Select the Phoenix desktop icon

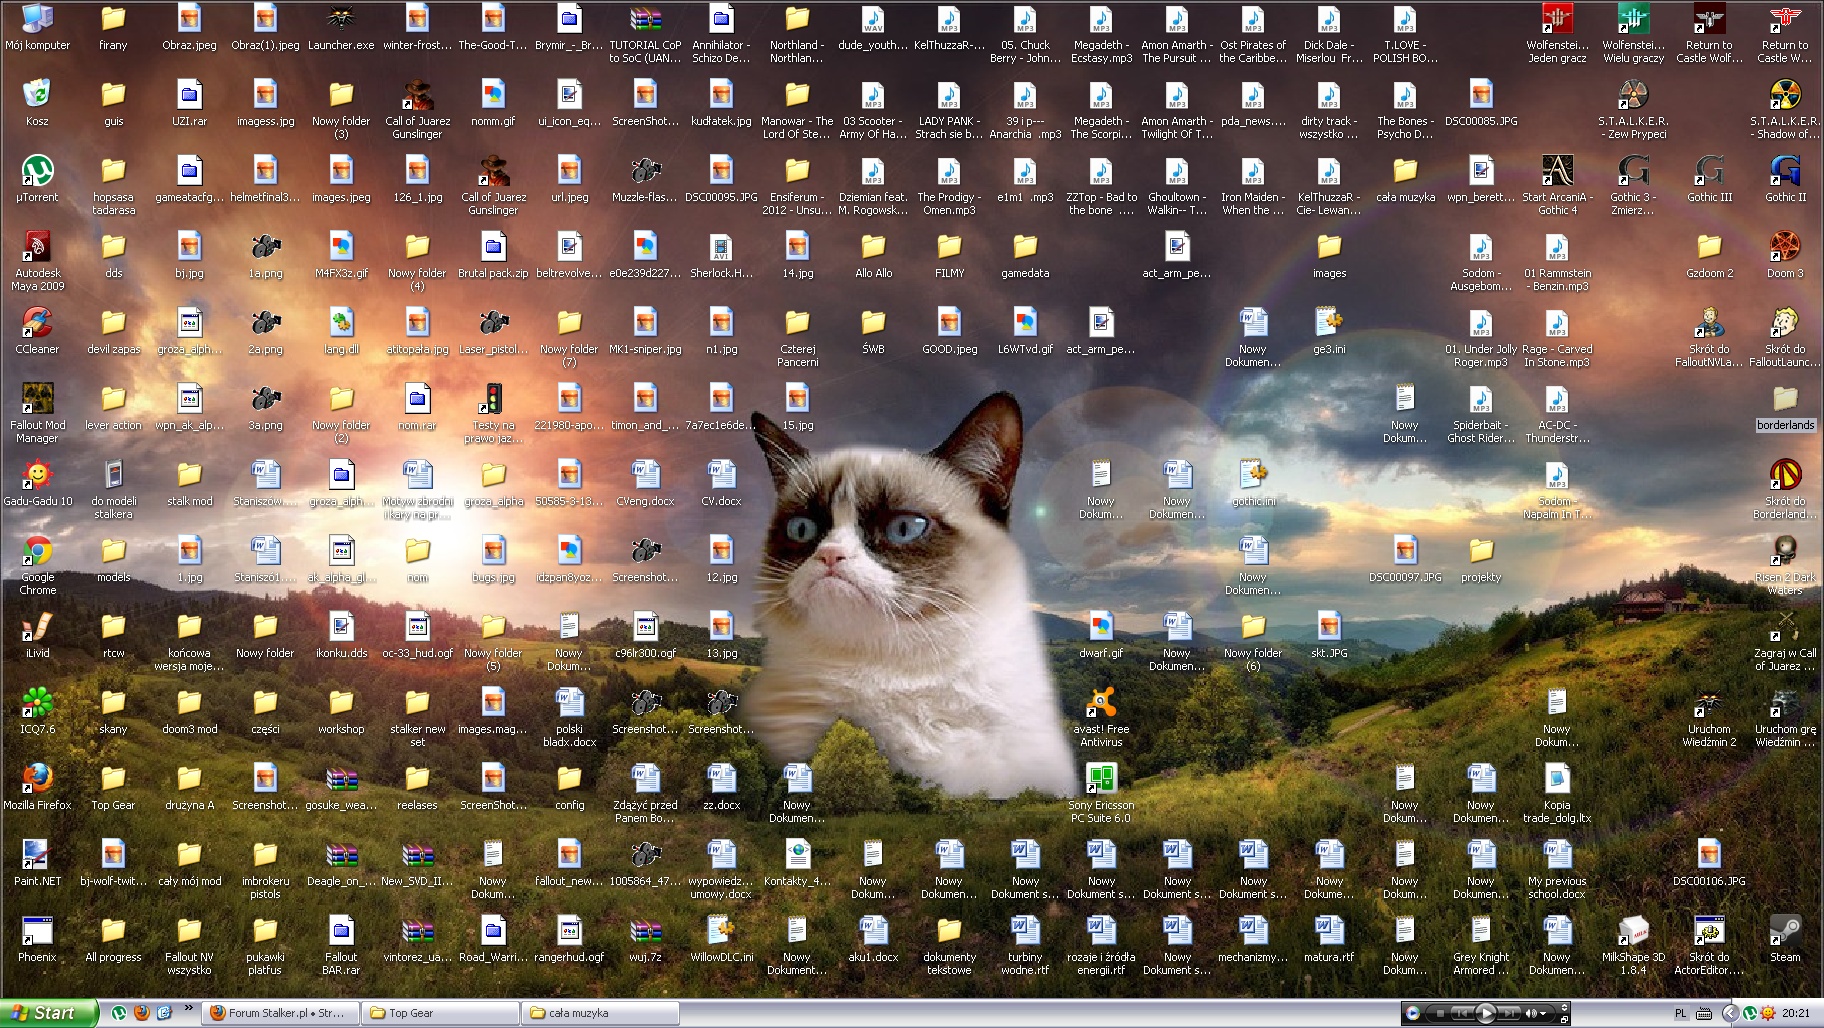click(x=37, y=939)
